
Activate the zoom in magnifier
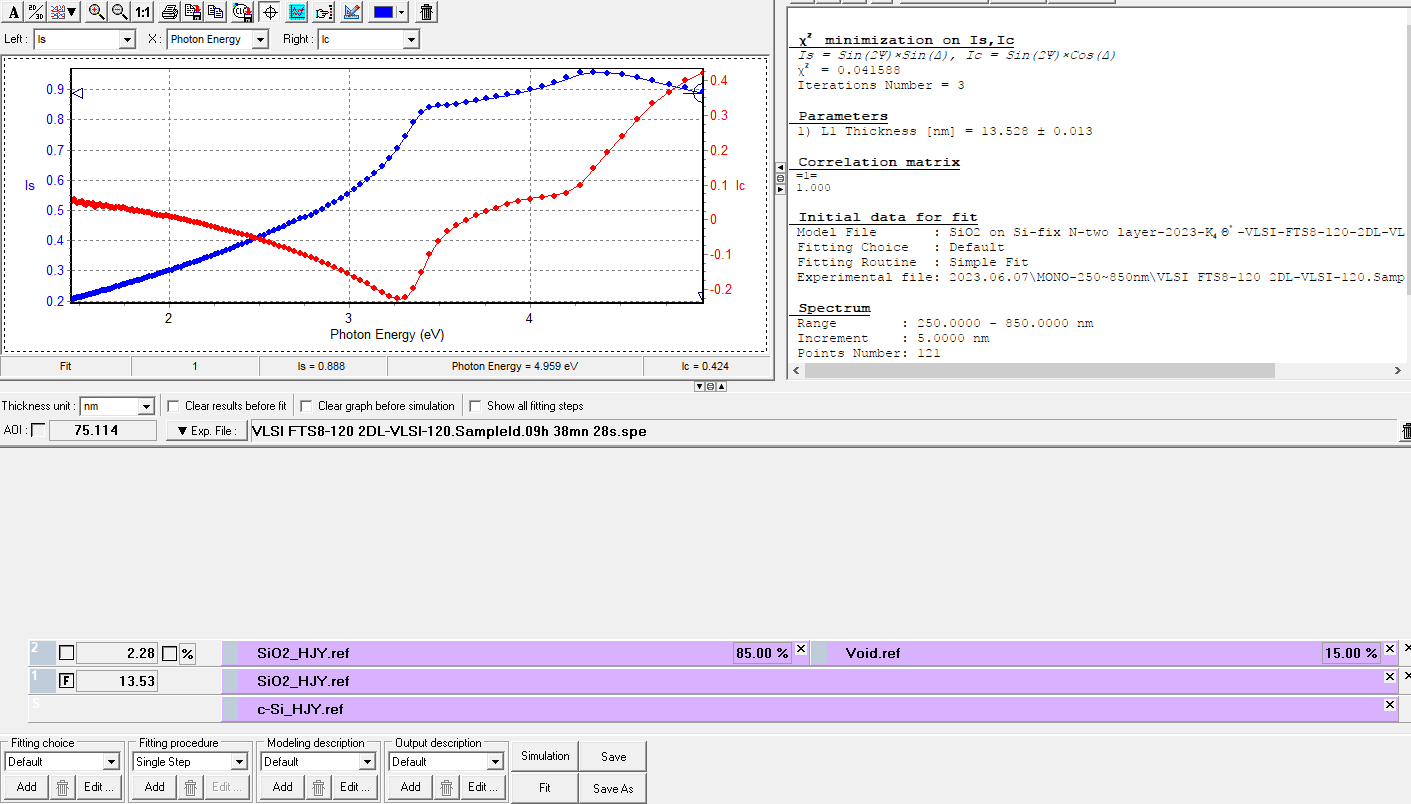coord(96,12)
